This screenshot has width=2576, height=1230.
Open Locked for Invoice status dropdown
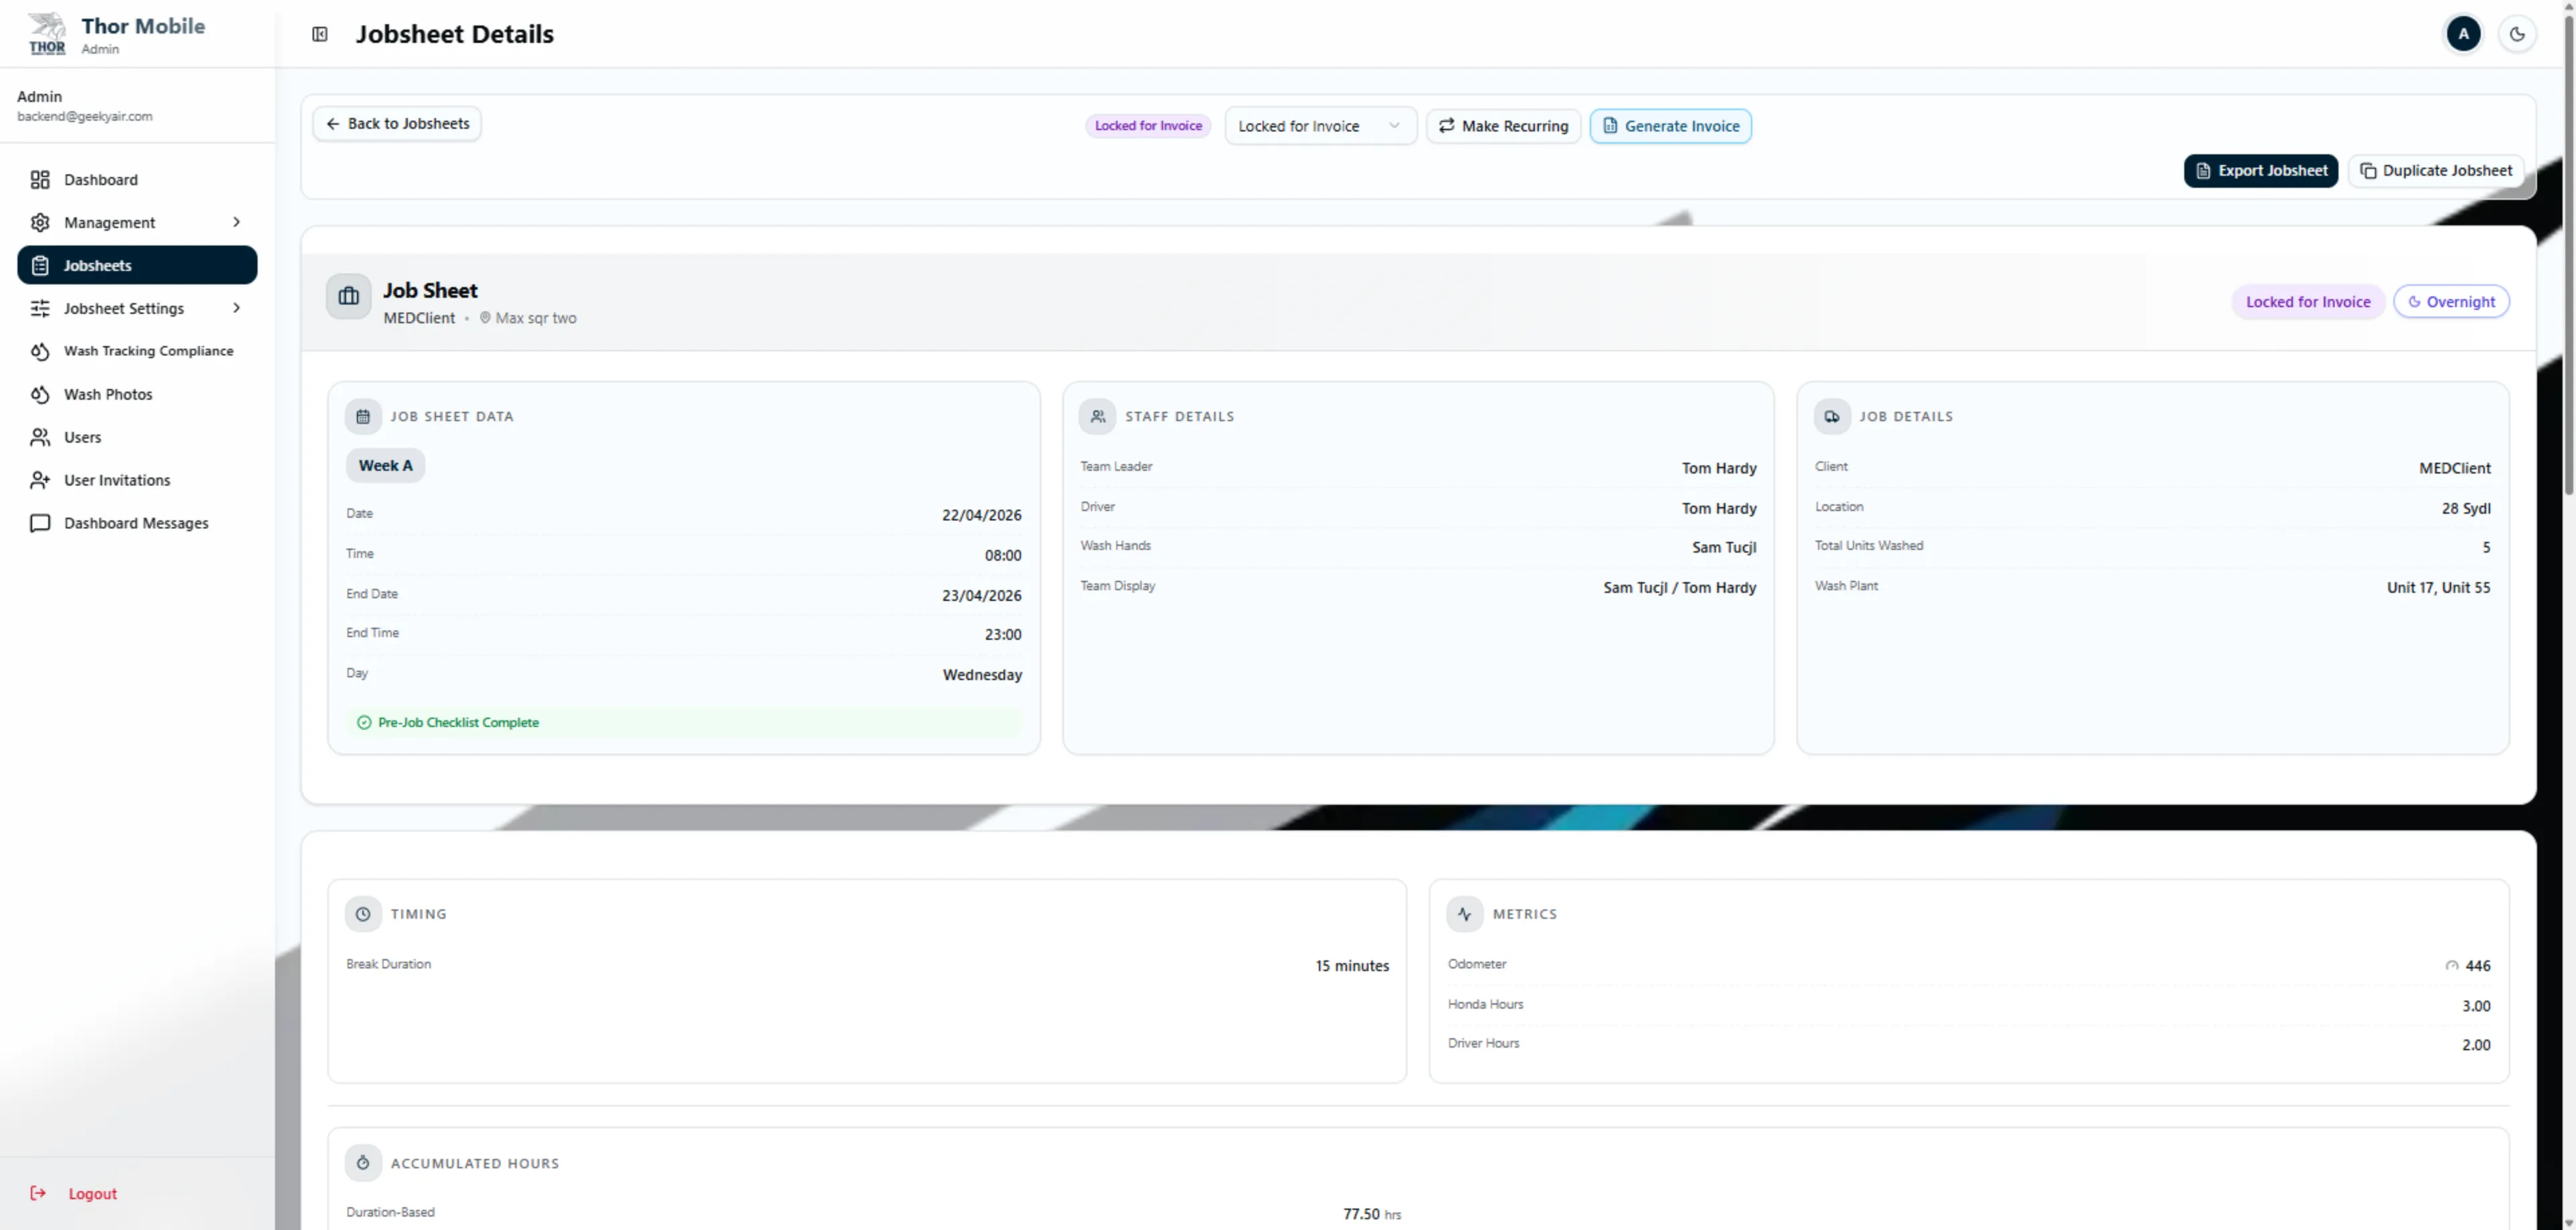1320,126
